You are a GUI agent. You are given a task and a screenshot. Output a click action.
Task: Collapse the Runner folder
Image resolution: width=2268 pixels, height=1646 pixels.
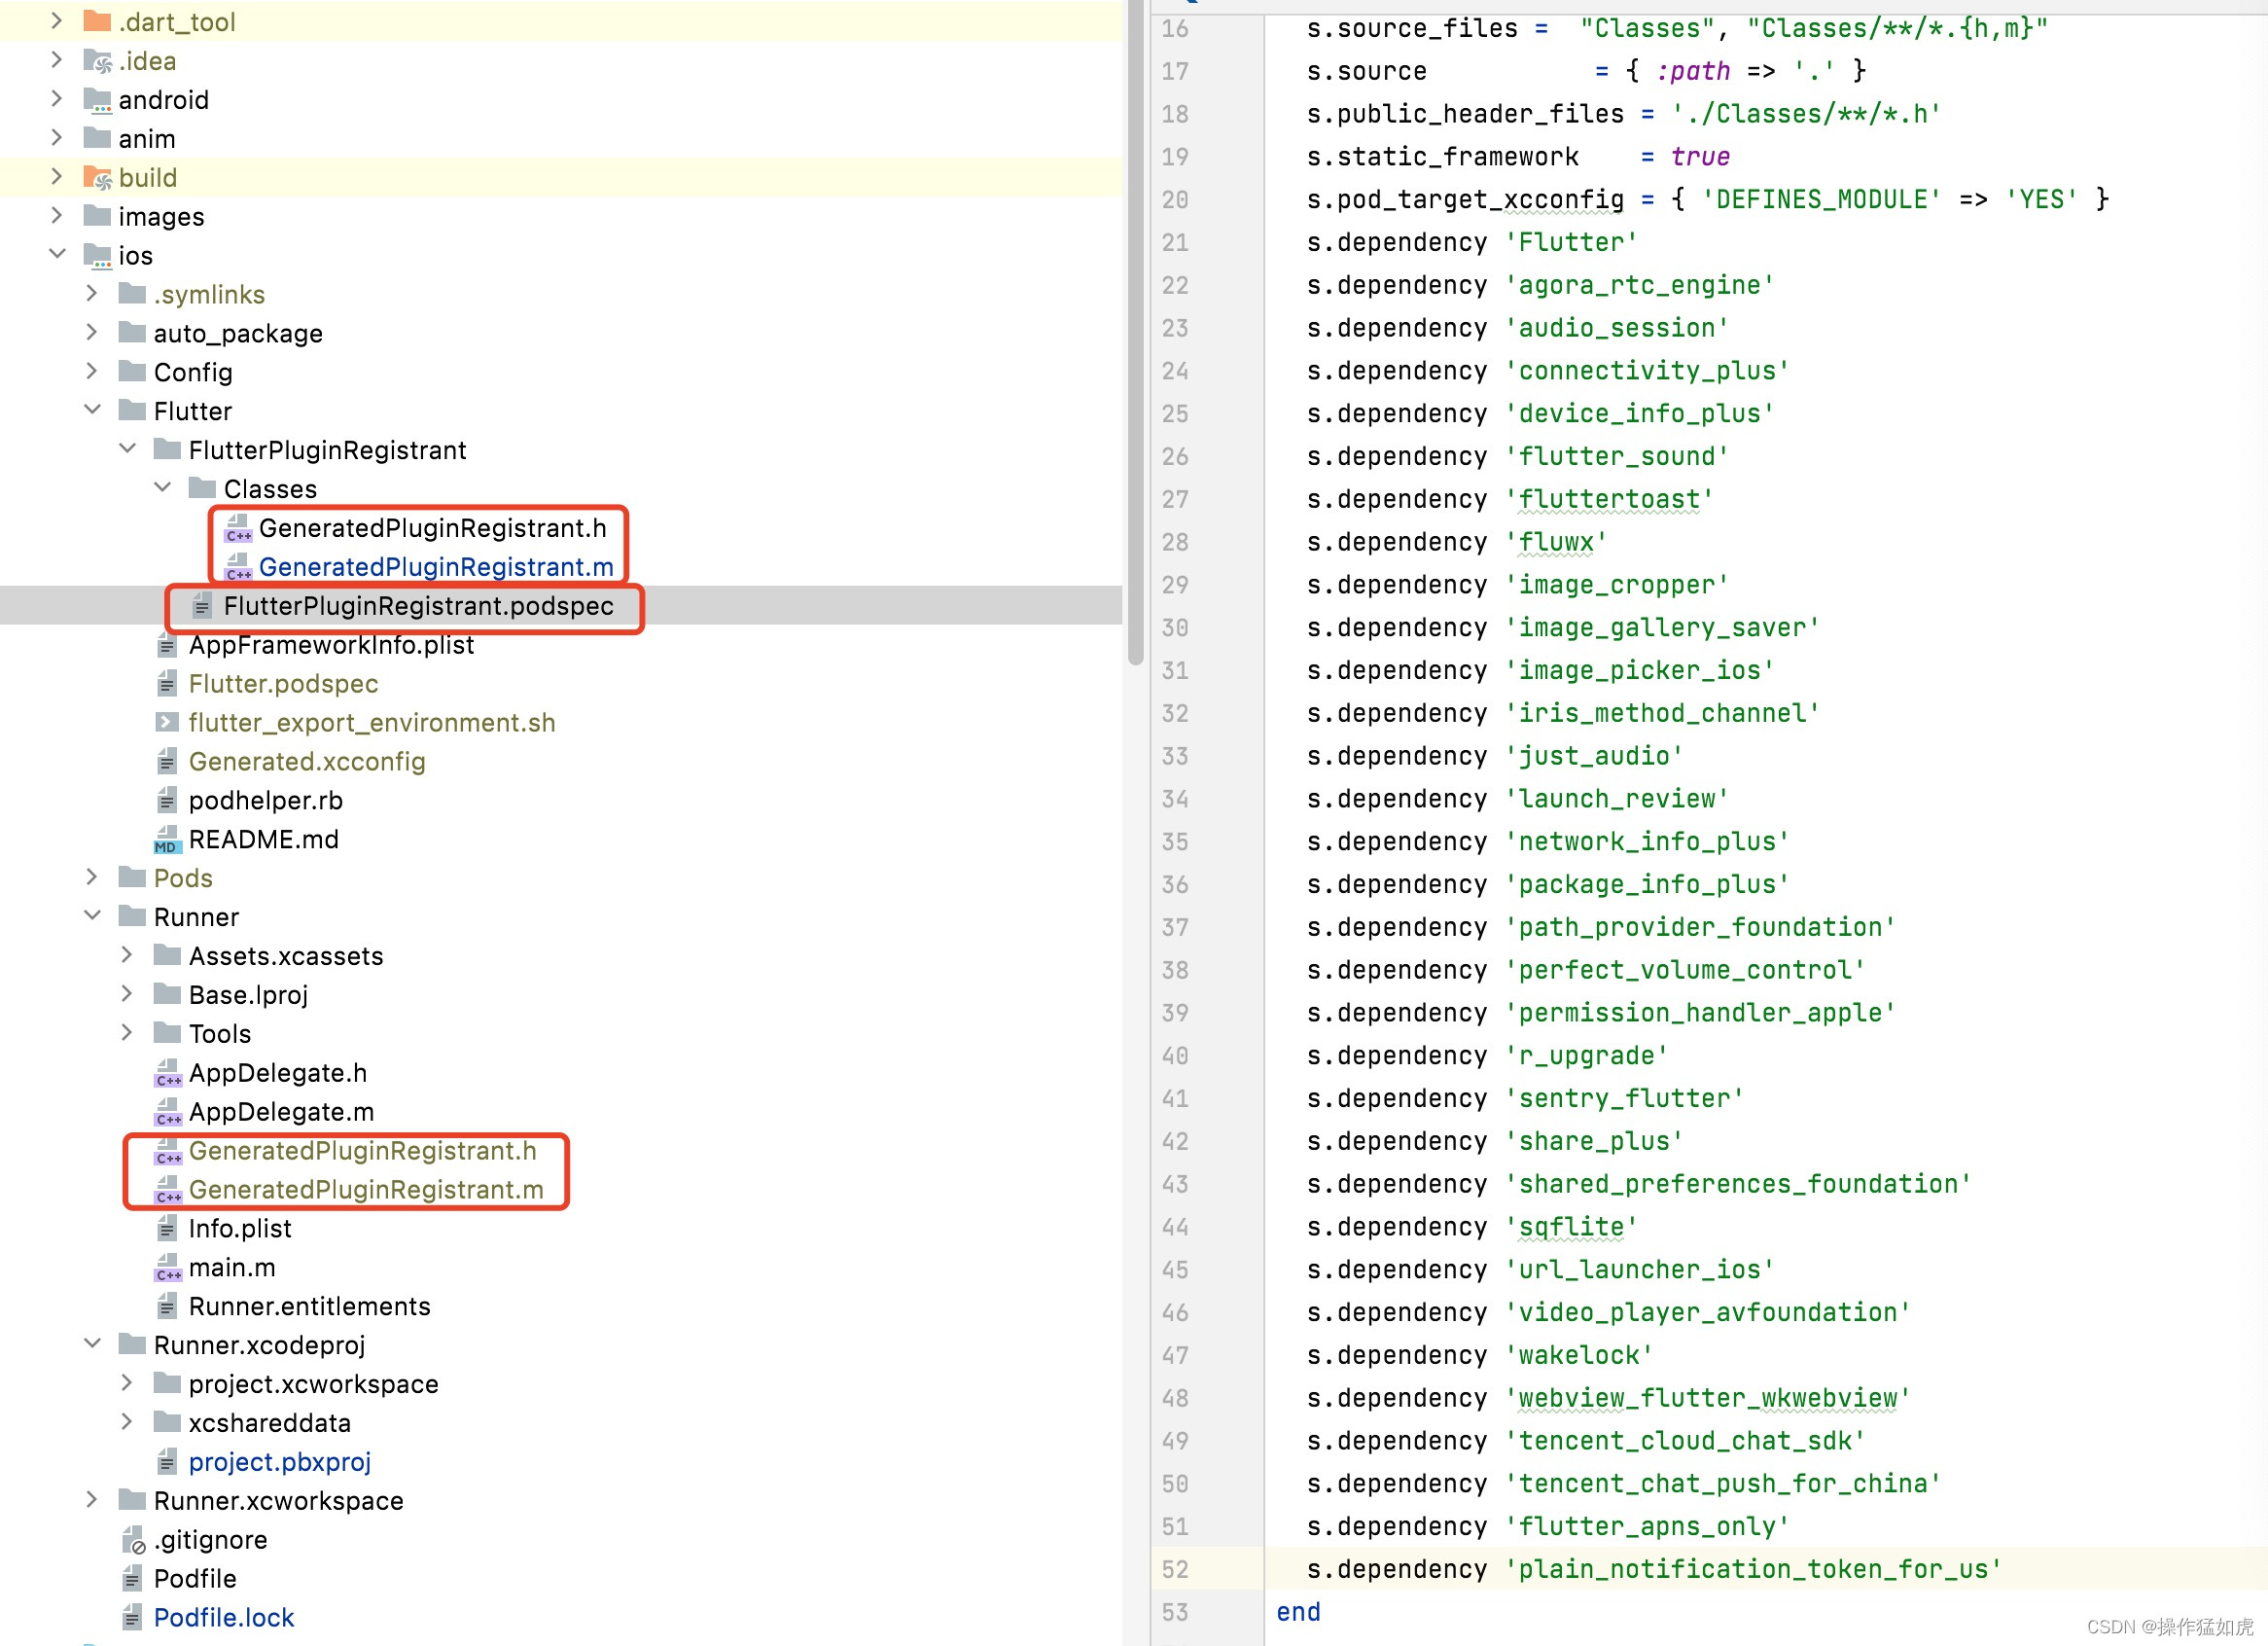[x=92, y=915]
